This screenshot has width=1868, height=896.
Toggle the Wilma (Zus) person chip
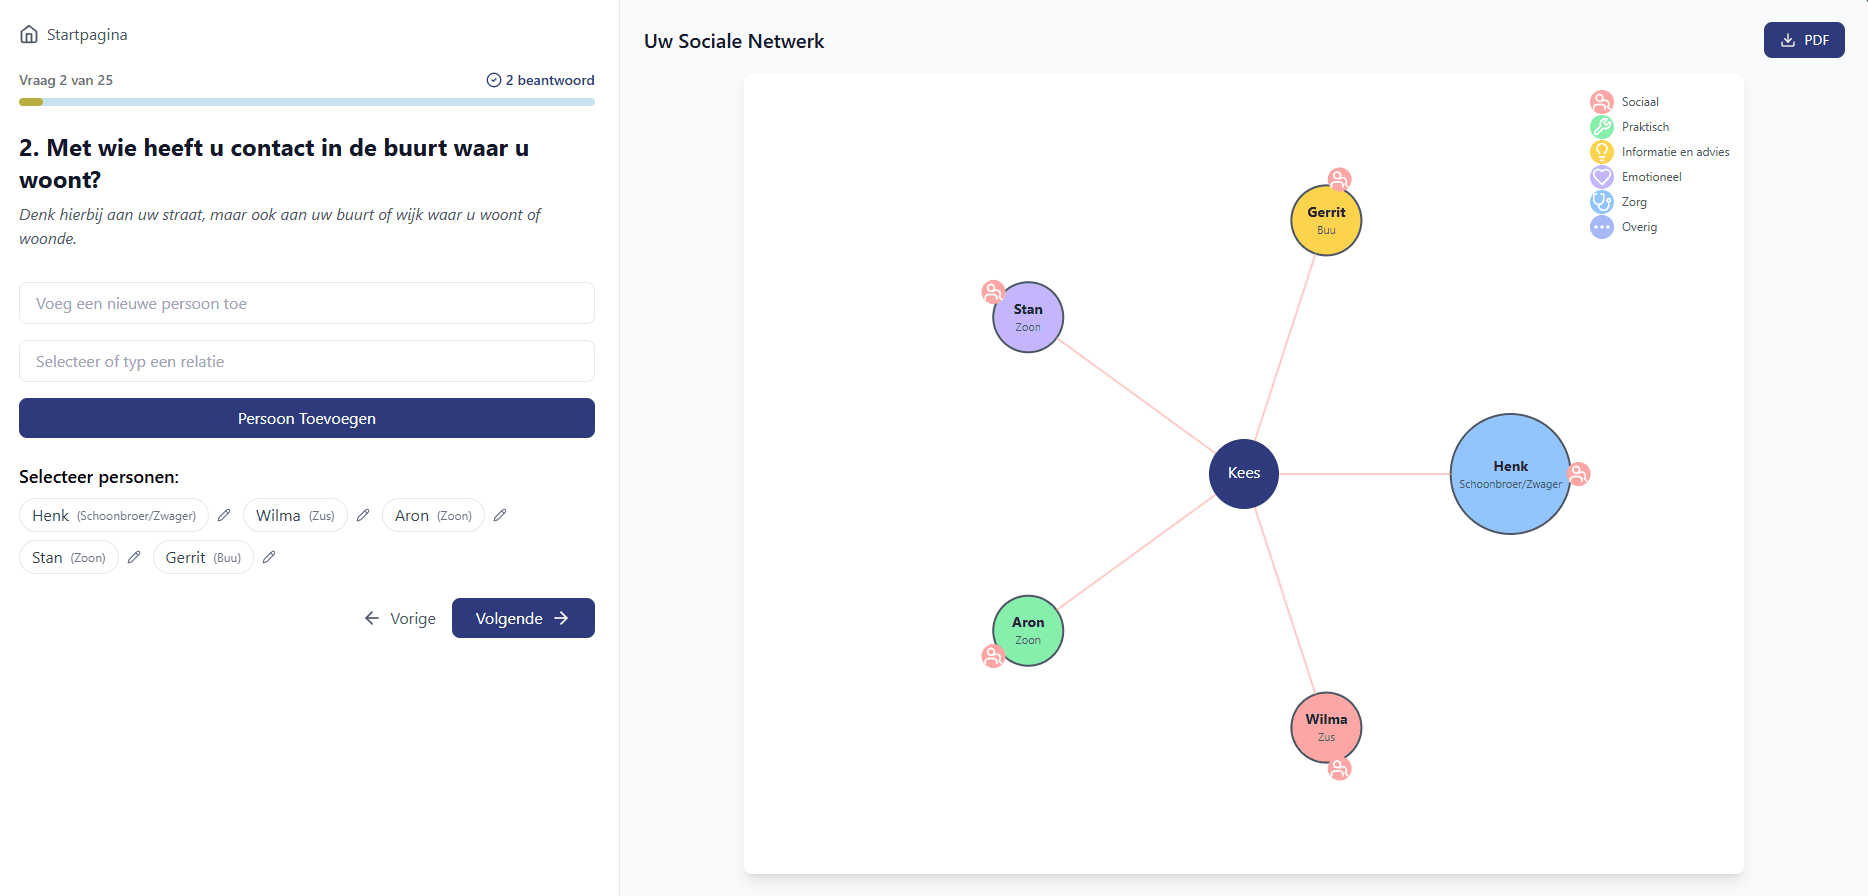tap(295, 515)
